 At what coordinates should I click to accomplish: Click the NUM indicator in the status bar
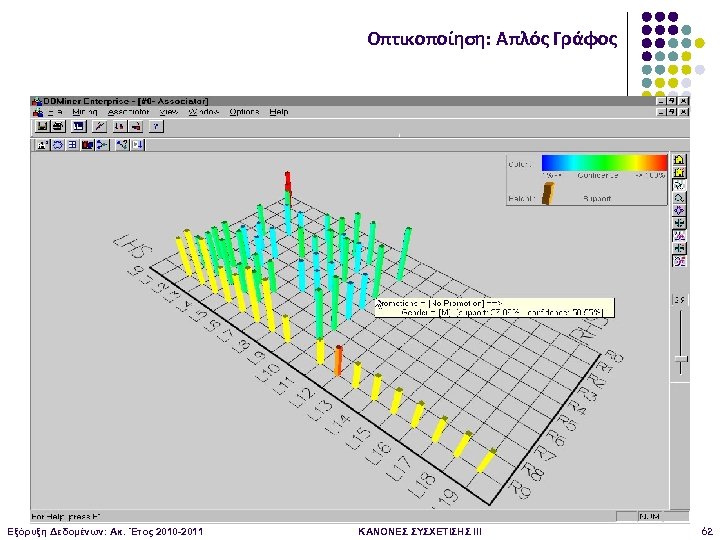tap(649, 517)
